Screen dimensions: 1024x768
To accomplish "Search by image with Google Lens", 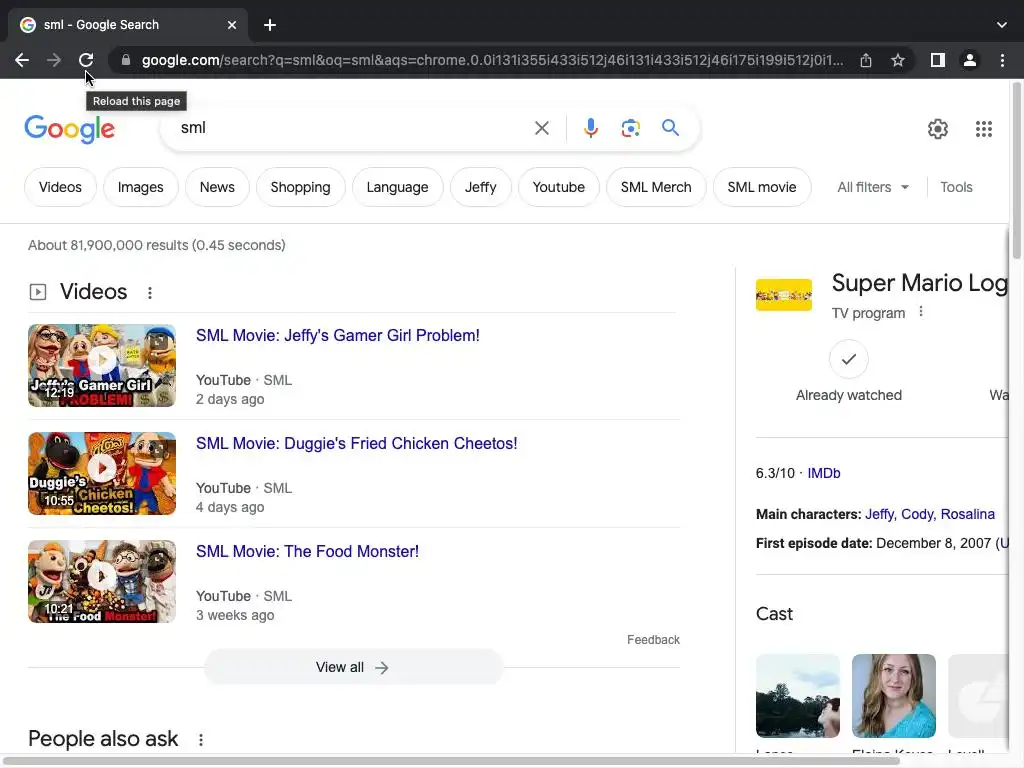I will [x=630, y=128].
